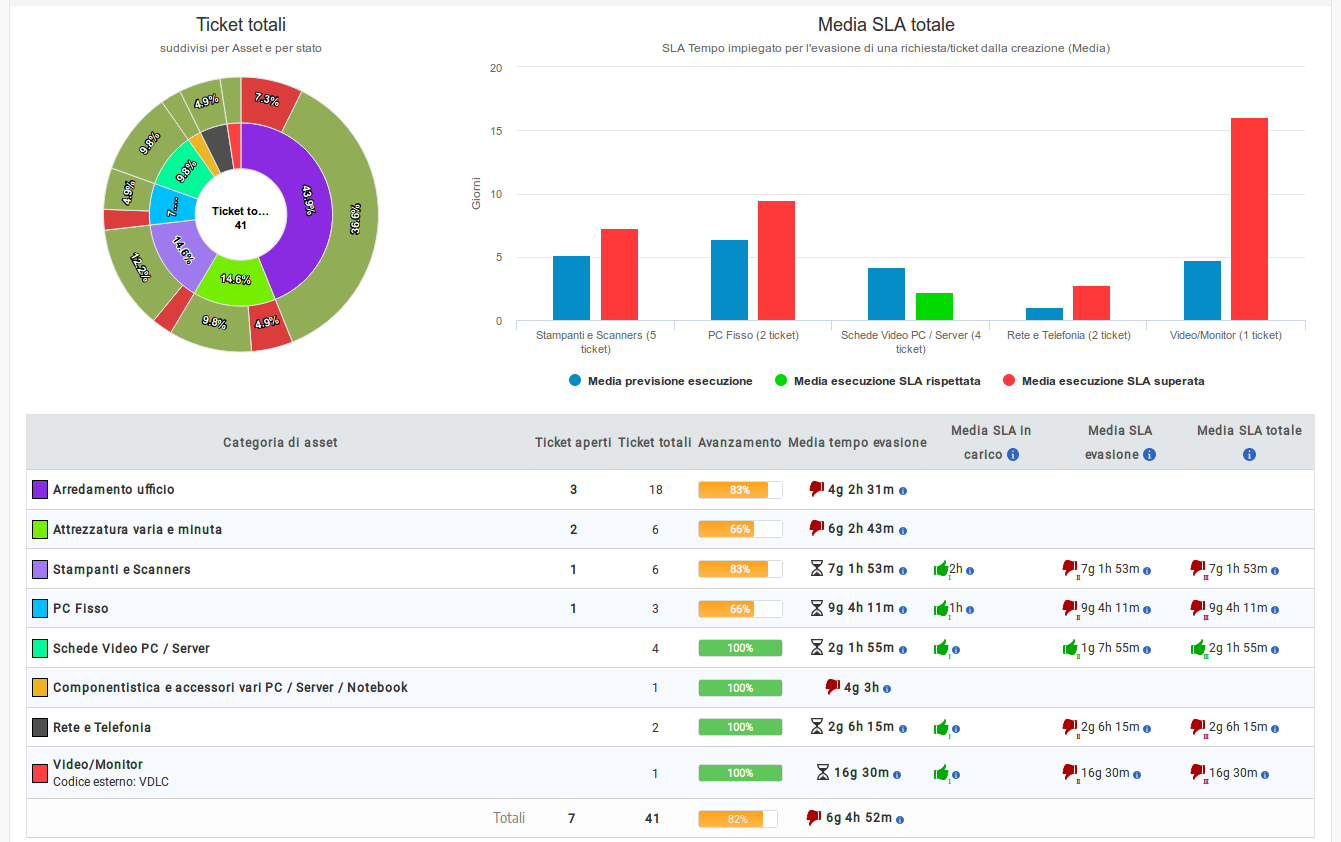Image resolution: width=1341 pixels, height=842 pixels.
Task: Click 100% progress bar in Rete e Telefonia row
Action: [x=740, y=727]
